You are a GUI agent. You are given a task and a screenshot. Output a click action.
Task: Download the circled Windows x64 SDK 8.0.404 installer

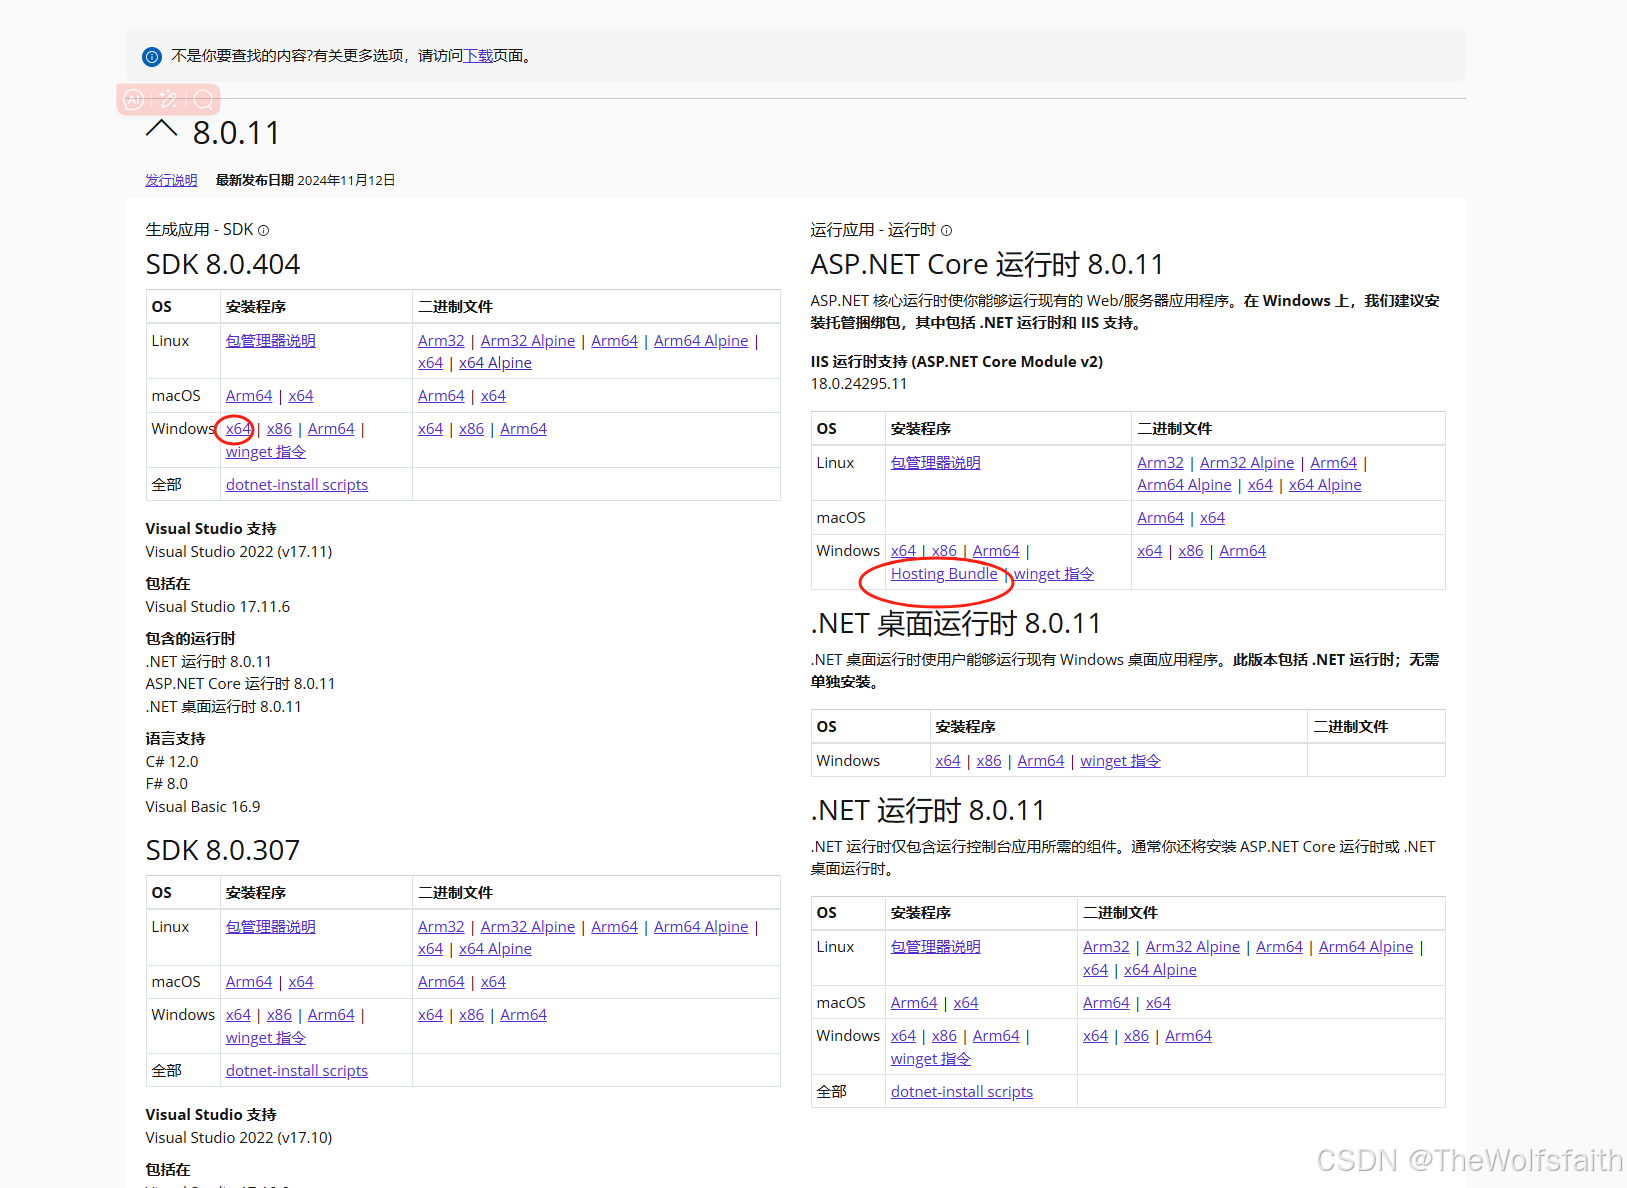click(x=237, y=428)
